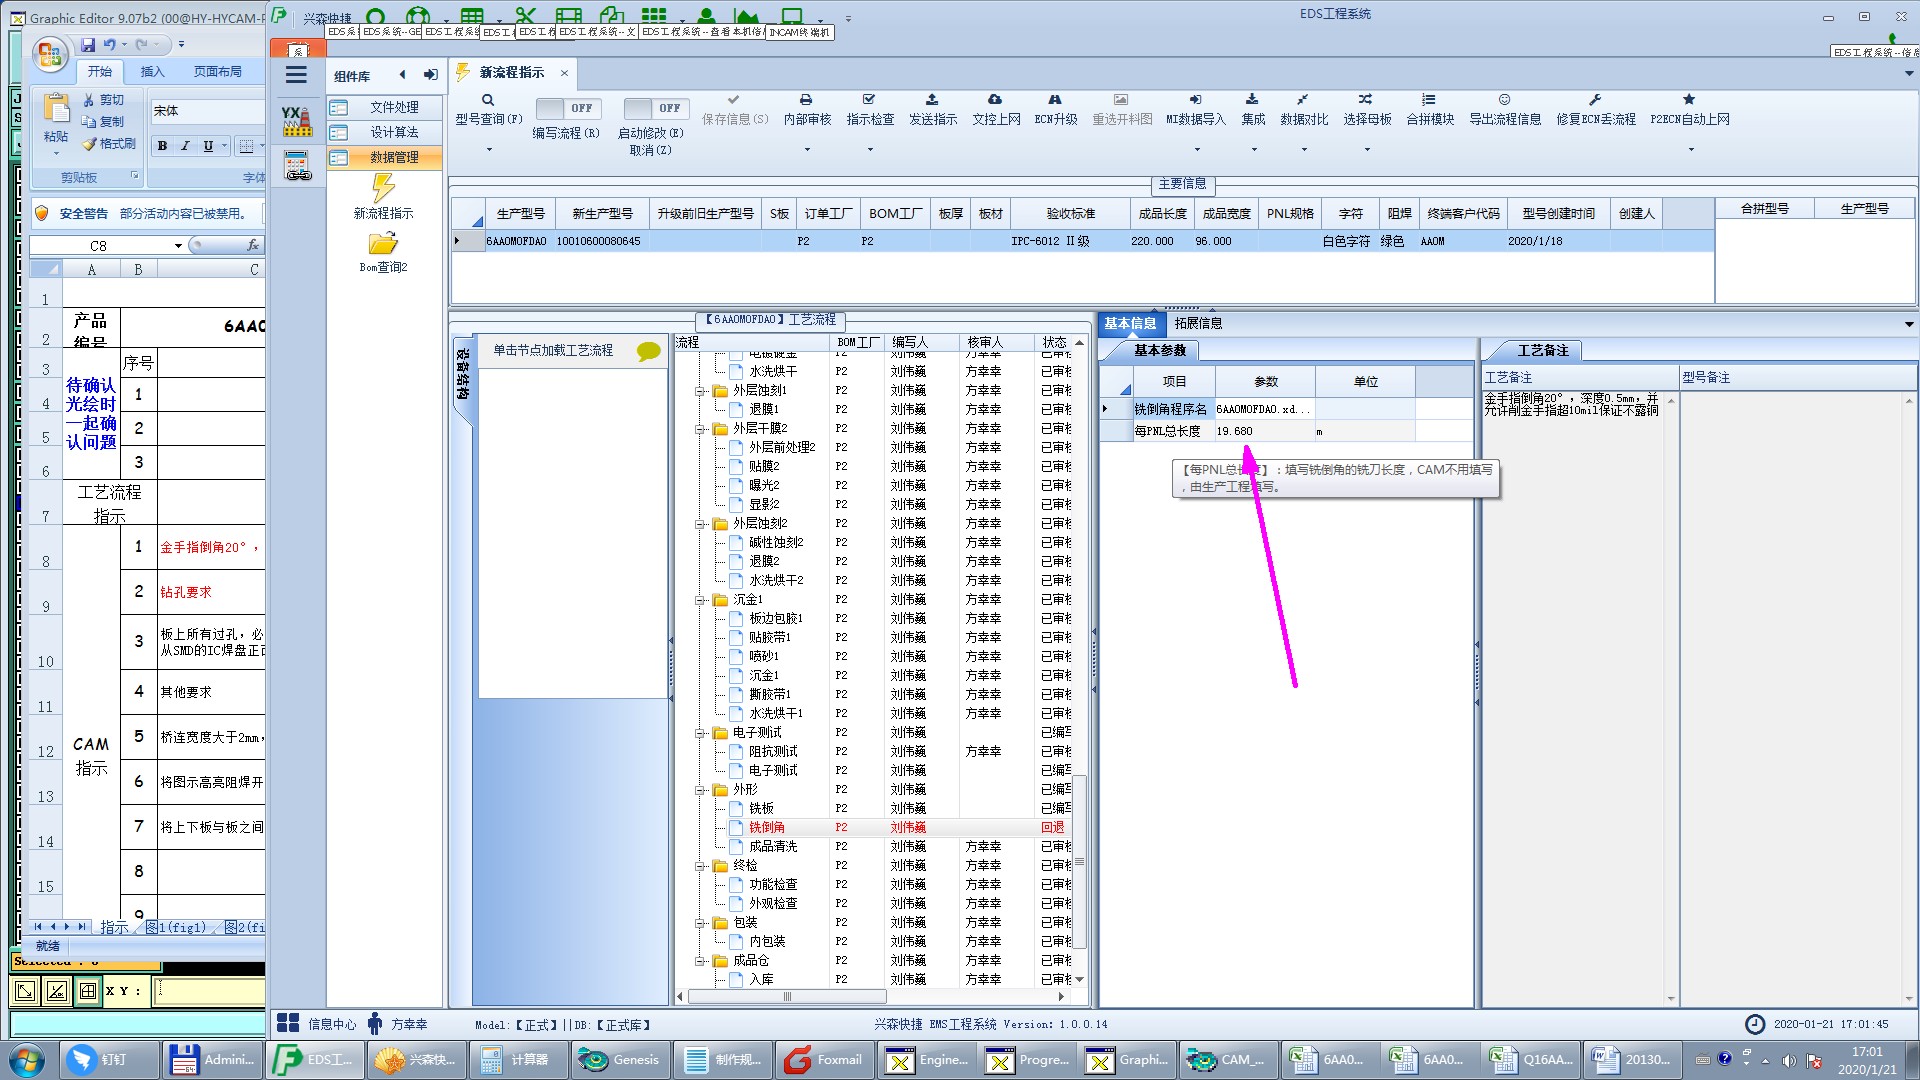
Task: Click the 数据对比 compare icon
Action: [x=1303, y=100]
